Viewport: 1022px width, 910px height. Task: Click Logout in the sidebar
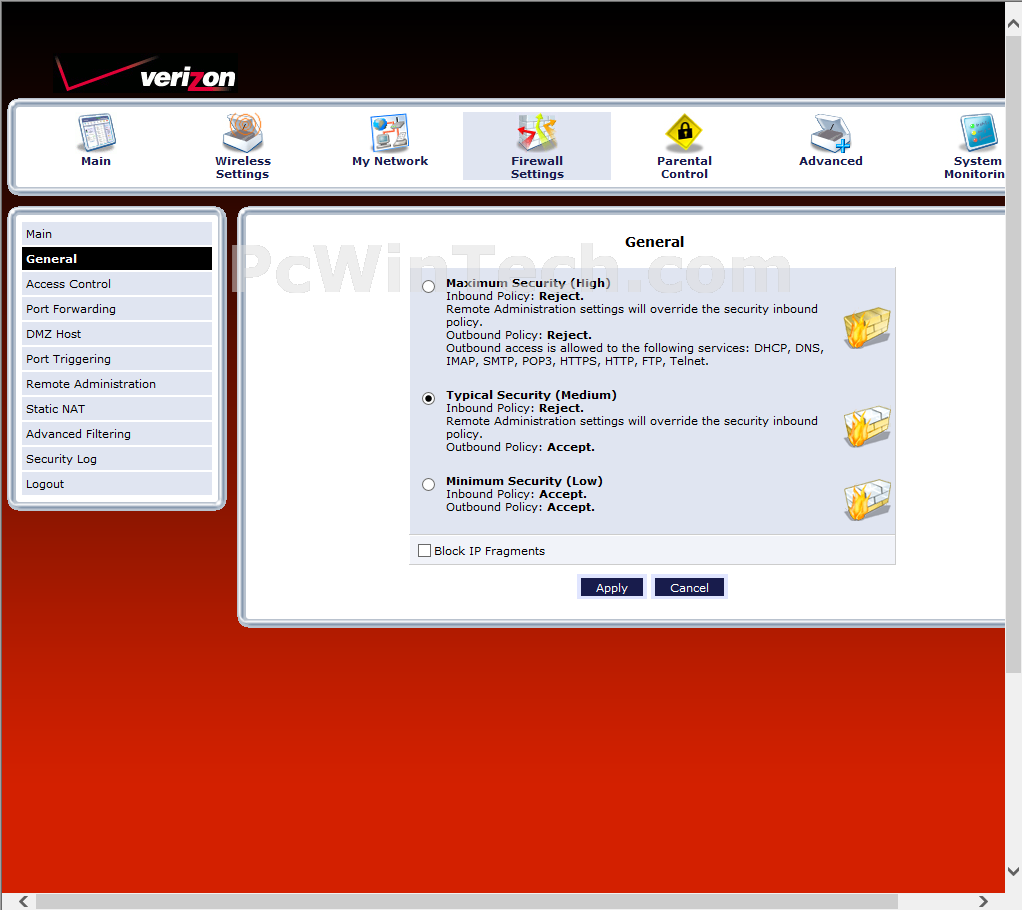tap(117, 484)
